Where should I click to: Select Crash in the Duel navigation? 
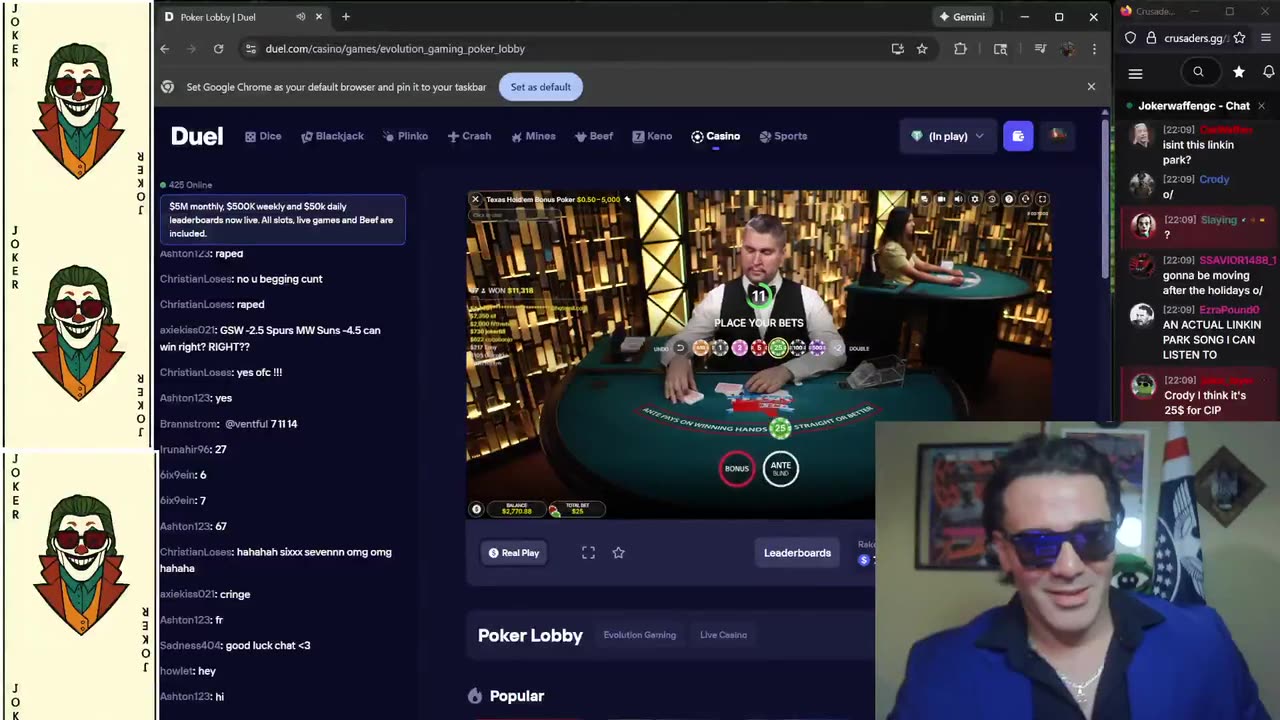(469, 136)
